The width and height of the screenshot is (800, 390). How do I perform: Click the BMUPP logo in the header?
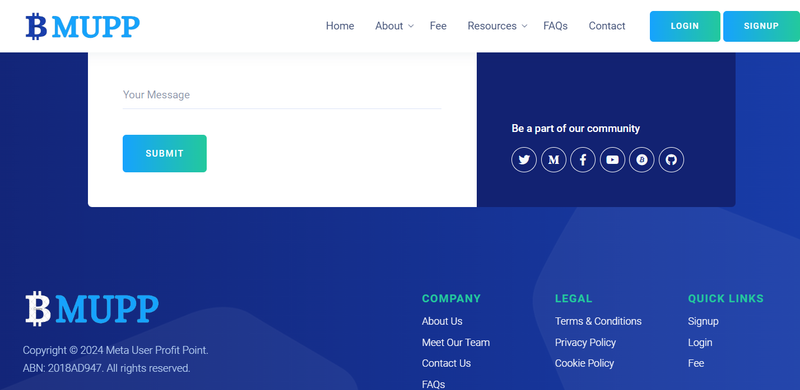point(83,26)
